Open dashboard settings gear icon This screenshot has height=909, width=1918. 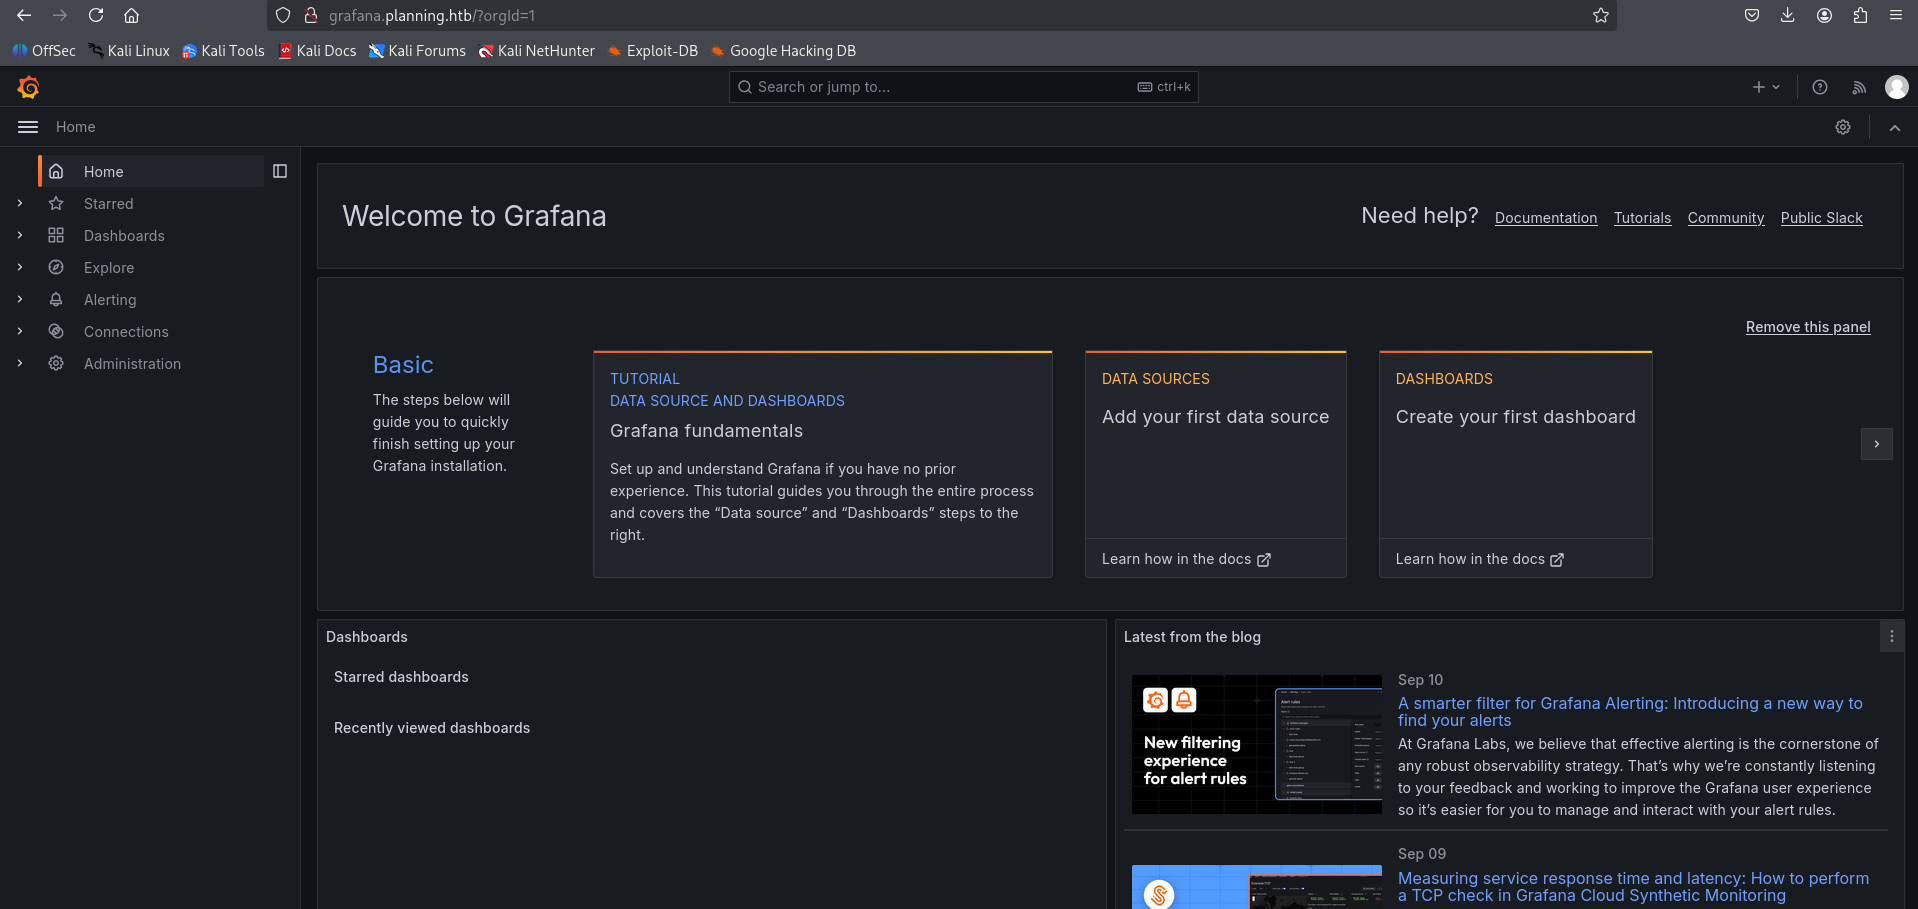point(1843,127)
